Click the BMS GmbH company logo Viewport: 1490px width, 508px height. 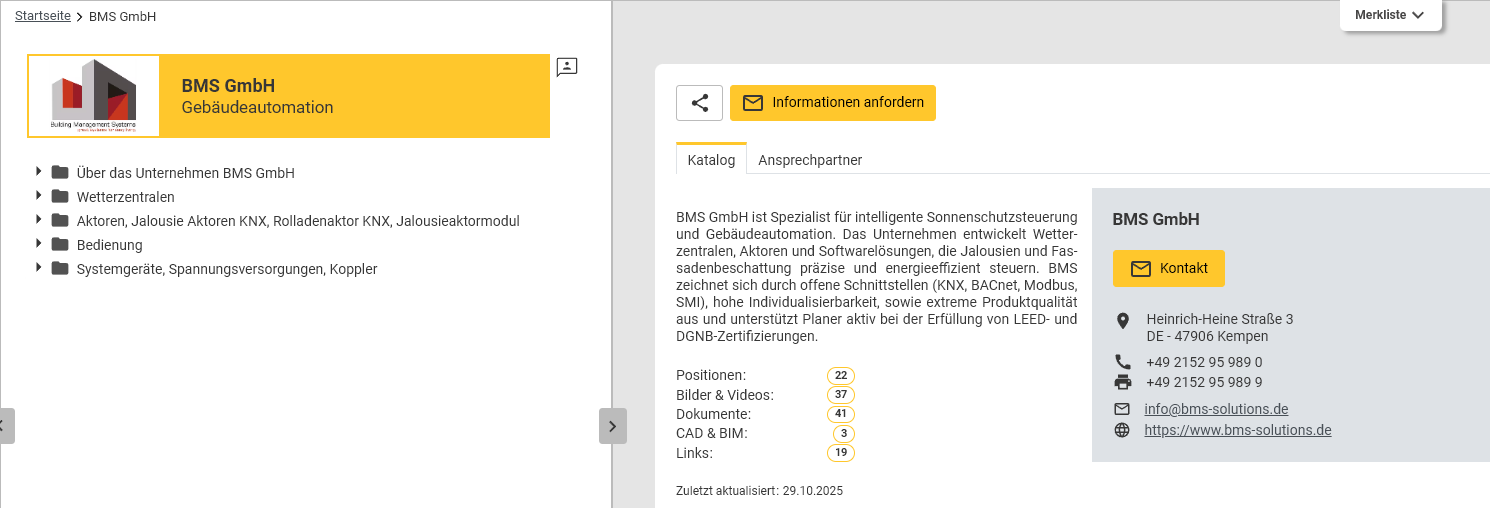(94, 96)
